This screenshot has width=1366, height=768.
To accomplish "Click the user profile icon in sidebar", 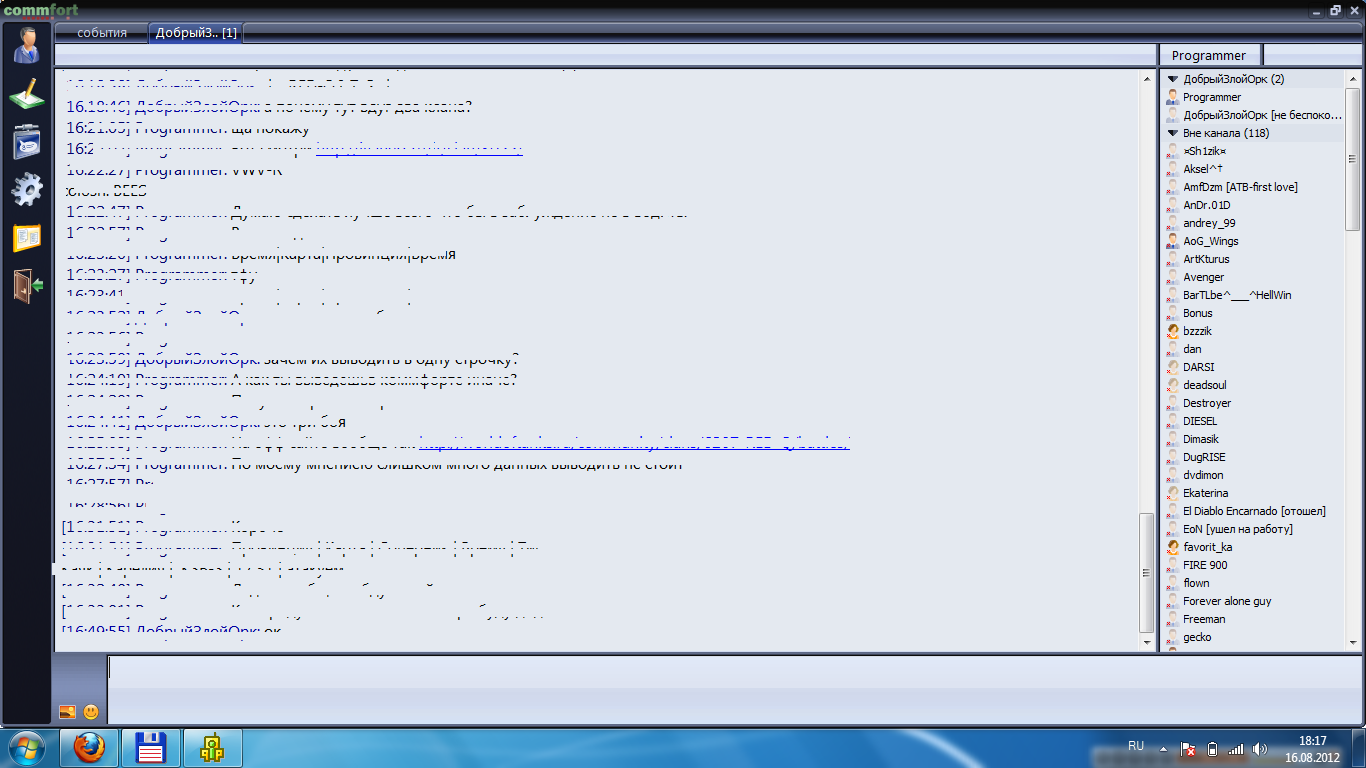I will coord(27,45).
